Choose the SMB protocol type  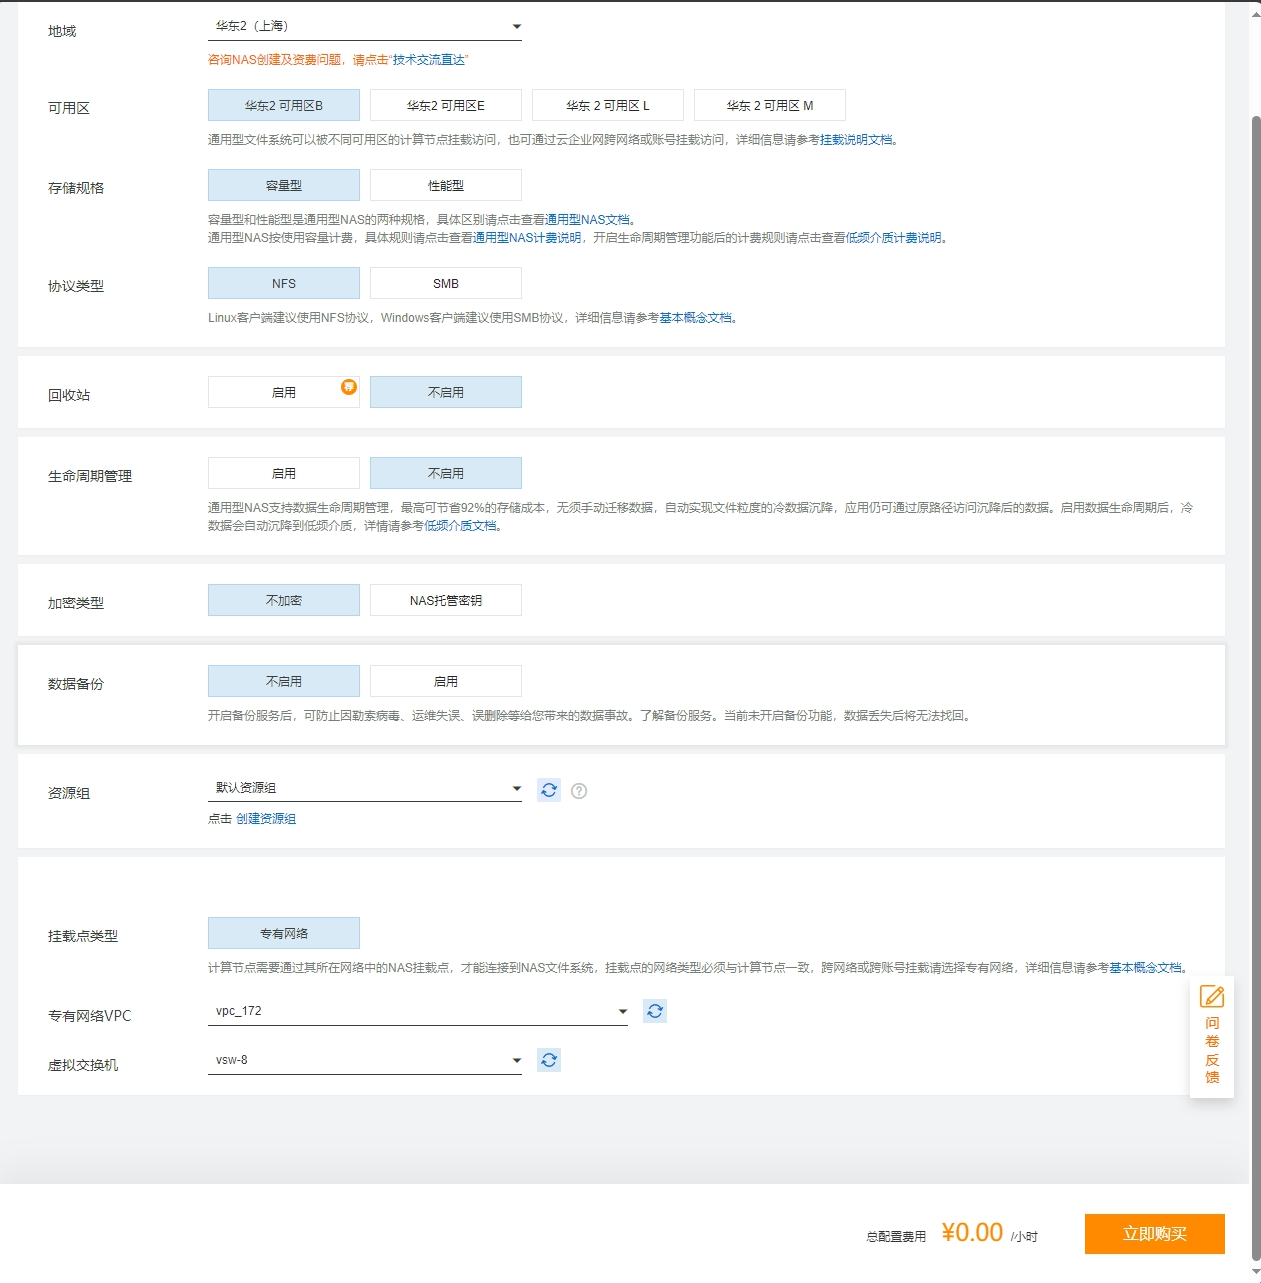tap(446, 283)
